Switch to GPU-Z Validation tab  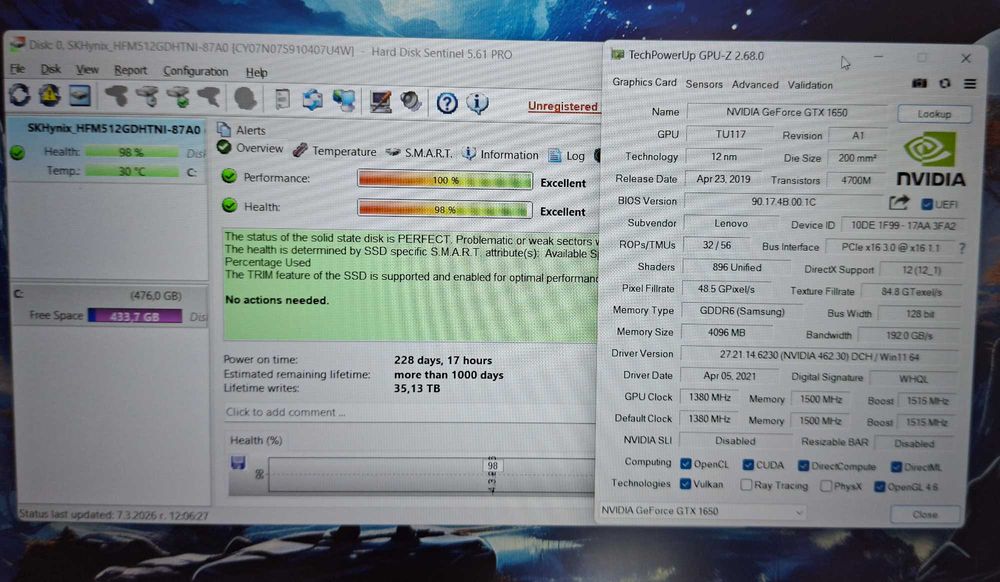point(810,85)
